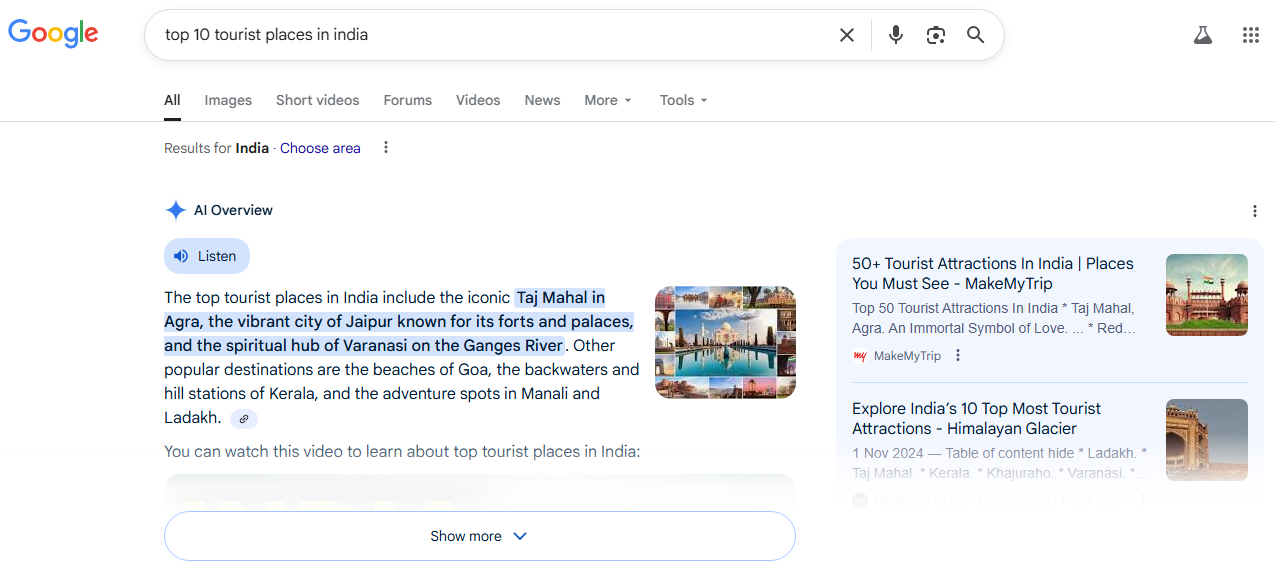This screenshot has height=572, width=1275.
Task: Click the 1 Nov 2024 snippet text
Action: pyautogui.click(x=1000, y=463)
